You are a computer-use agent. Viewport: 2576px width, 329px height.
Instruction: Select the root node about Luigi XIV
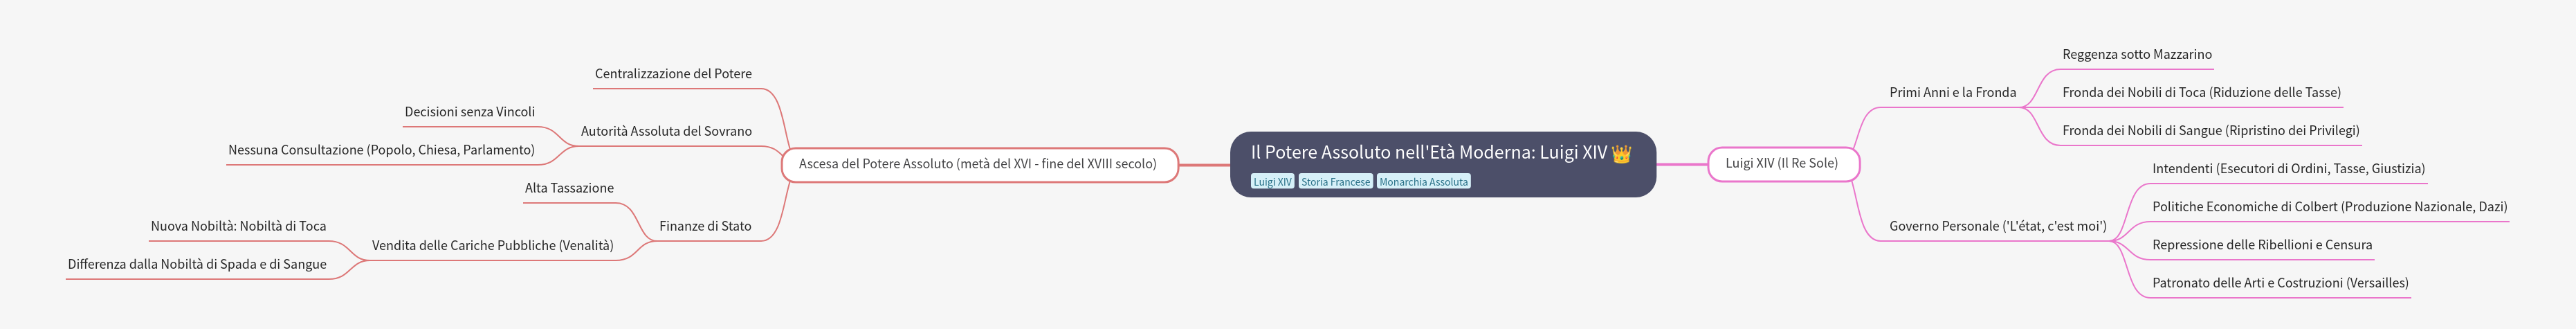tap(1442, 164)
